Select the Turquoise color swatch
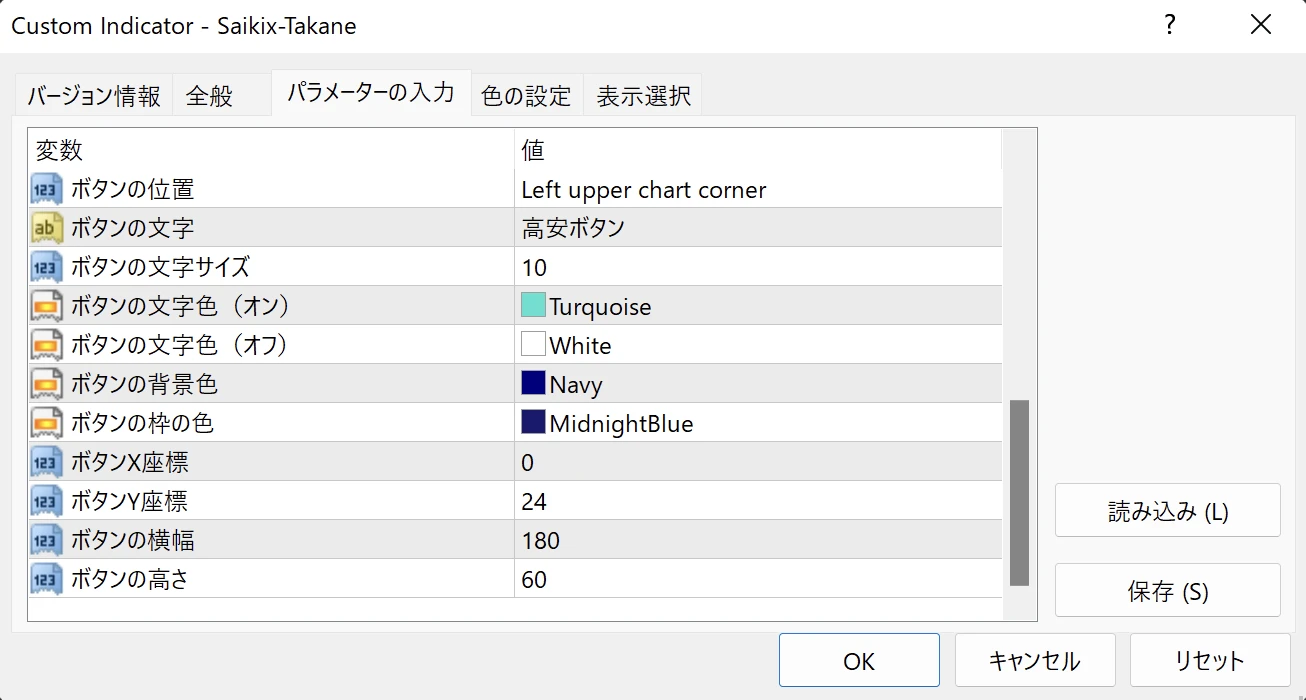 click(533, 306)
